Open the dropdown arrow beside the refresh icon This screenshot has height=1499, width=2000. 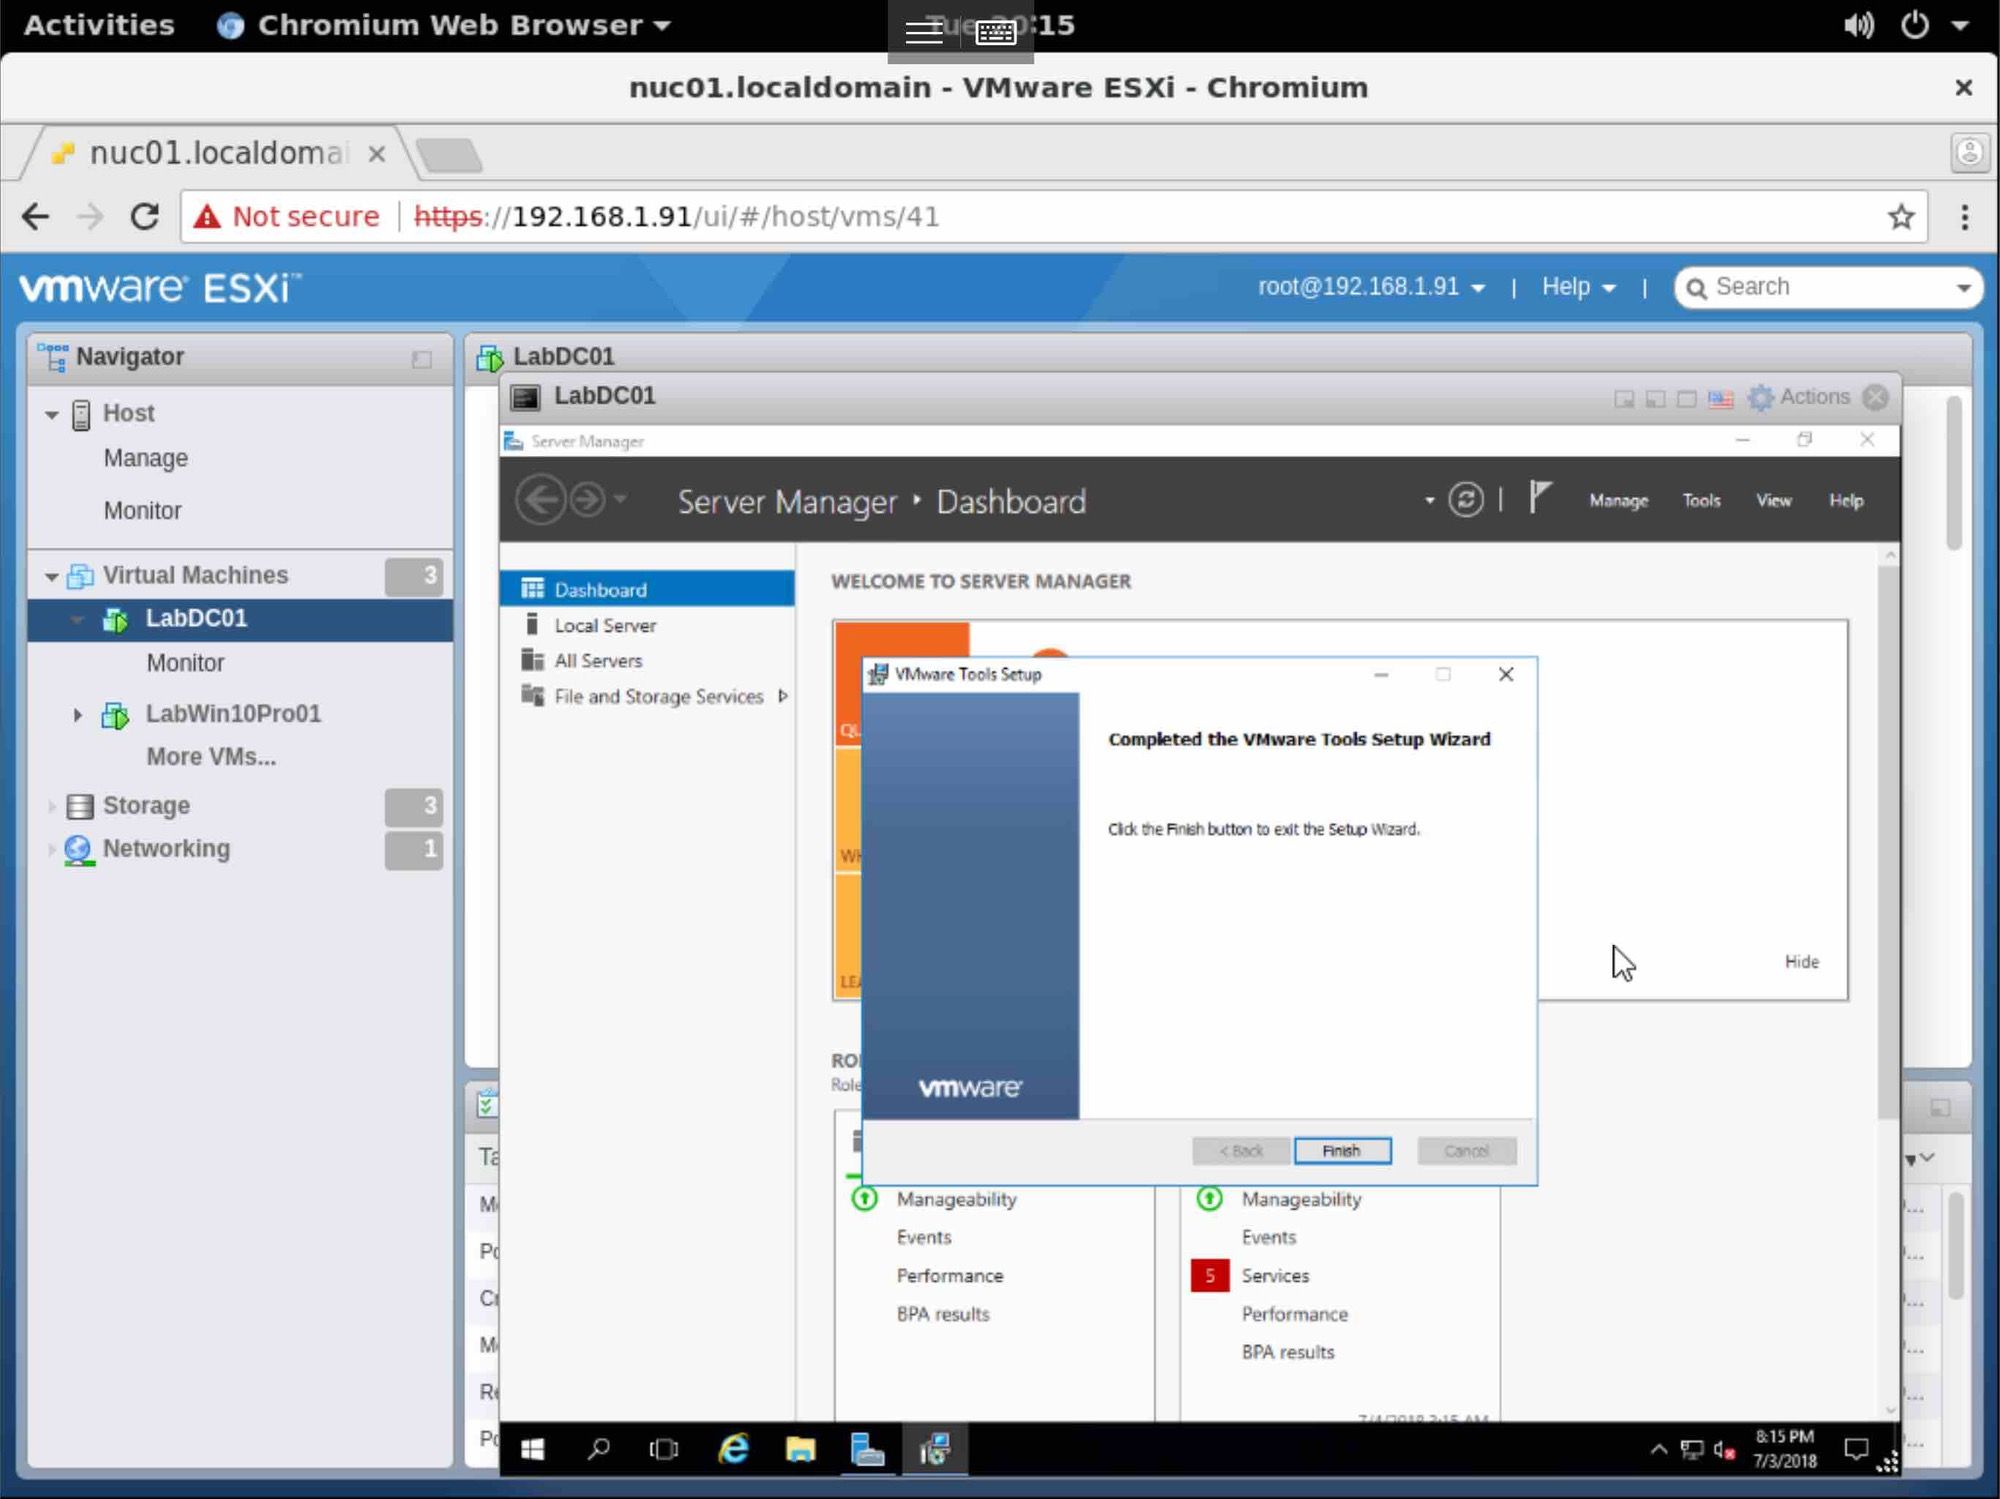point(1429,500)
